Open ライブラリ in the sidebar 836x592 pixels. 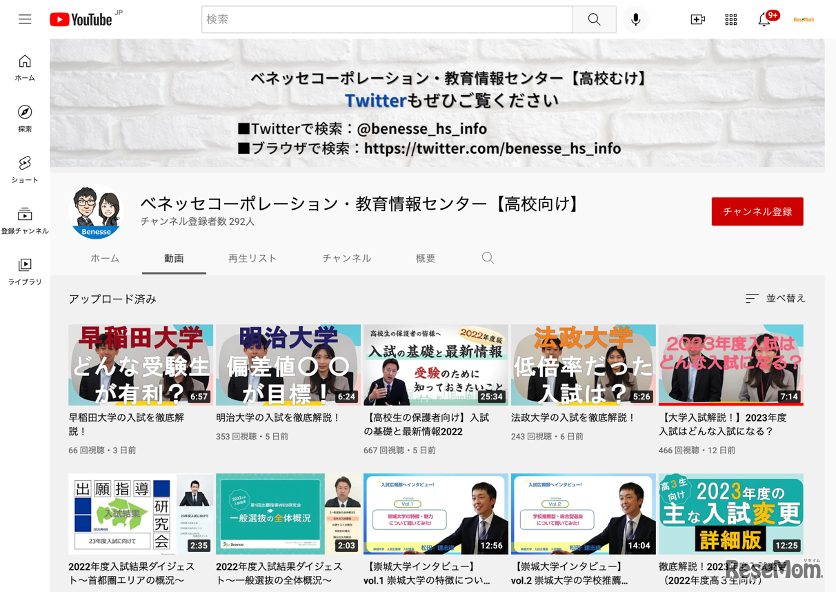click(25, 271)
